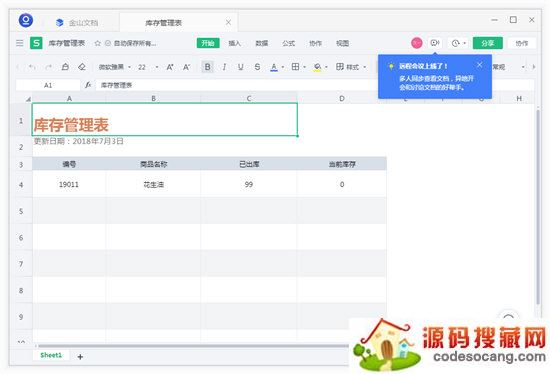Click the format painter brush icon
The image size is (550, 374).
[65, 67]
